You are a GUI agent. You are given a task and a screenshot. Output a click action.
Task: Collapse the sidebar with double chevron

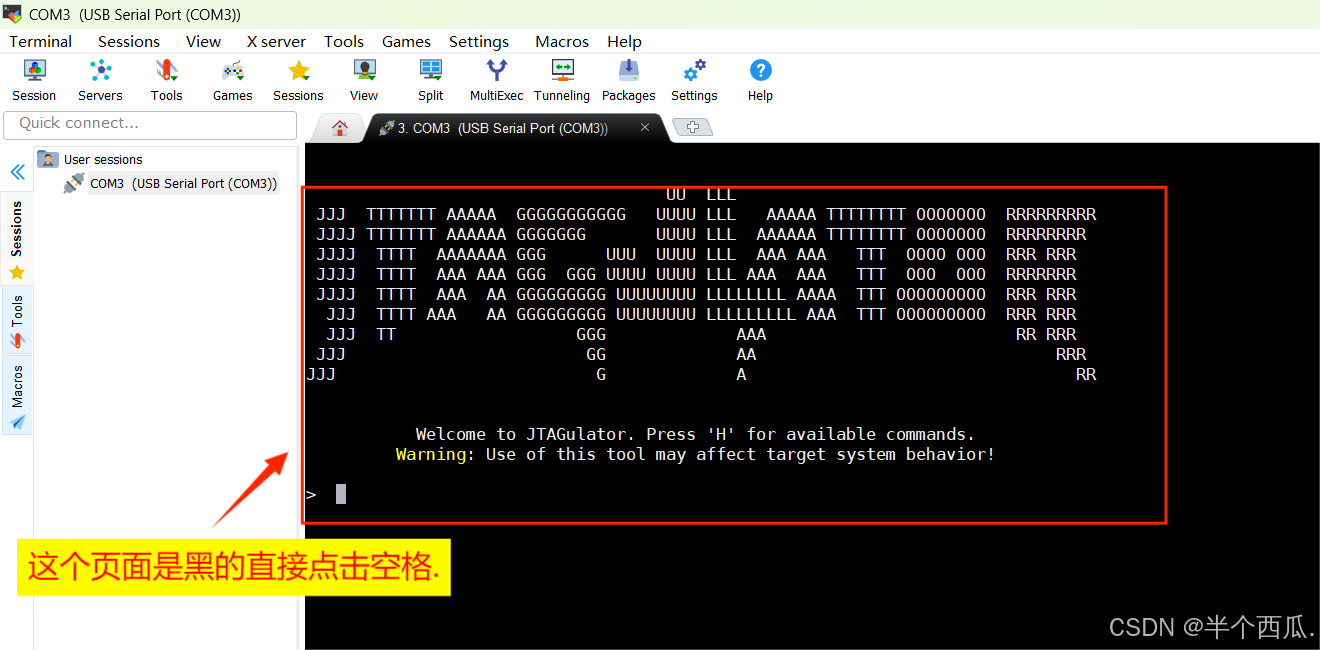coord(17,172)
